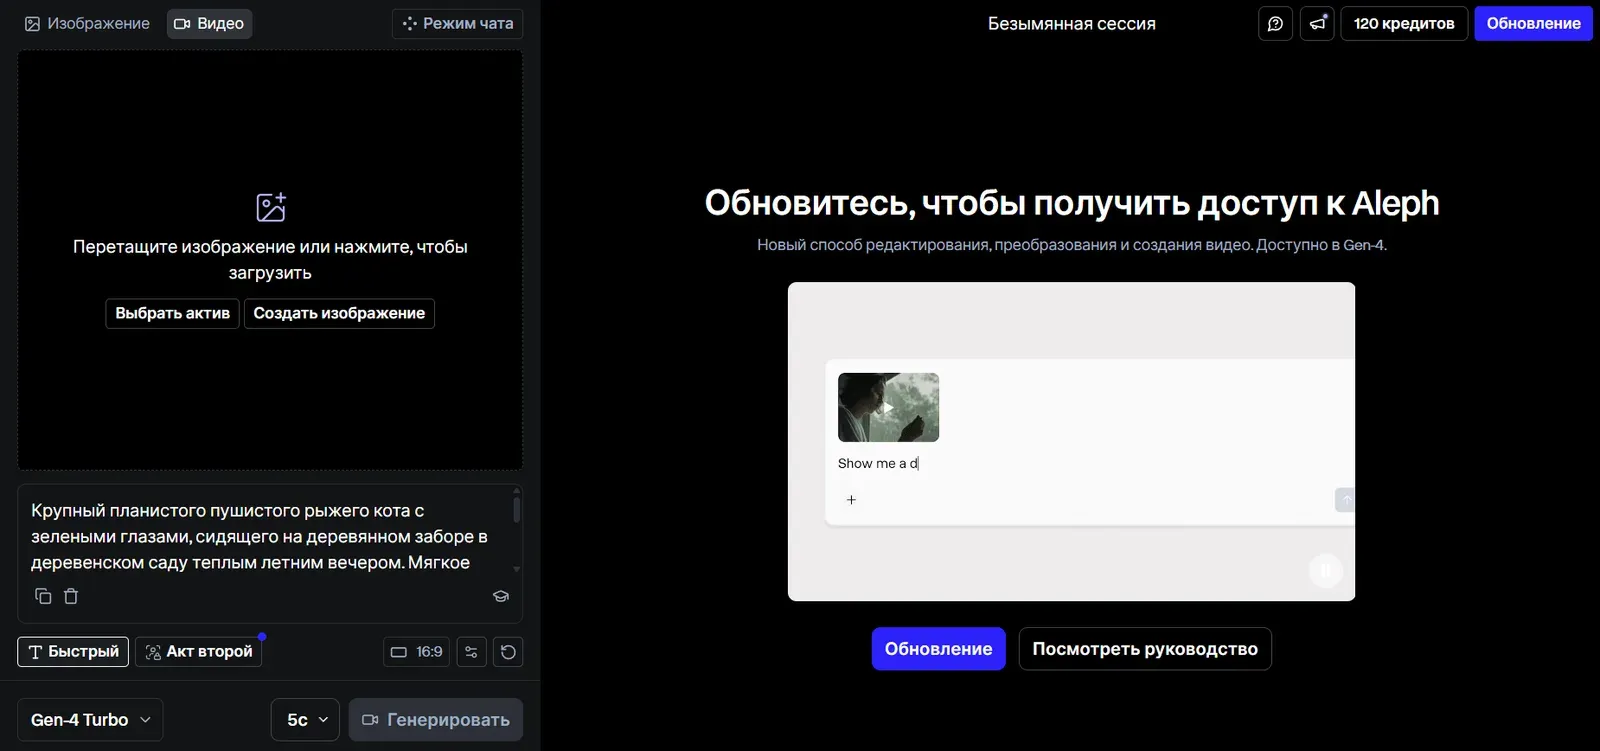Open the settings sliders icon
Viewport: 1600px width, 751px height.
[471, 652]
